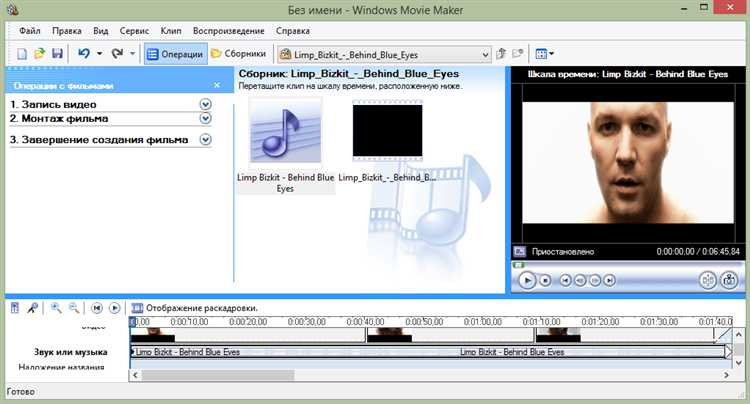Viewport: 750px width, 404px height.
Task: Open the Limp_Bizkit collection combo box
Action: coord(384,55)
